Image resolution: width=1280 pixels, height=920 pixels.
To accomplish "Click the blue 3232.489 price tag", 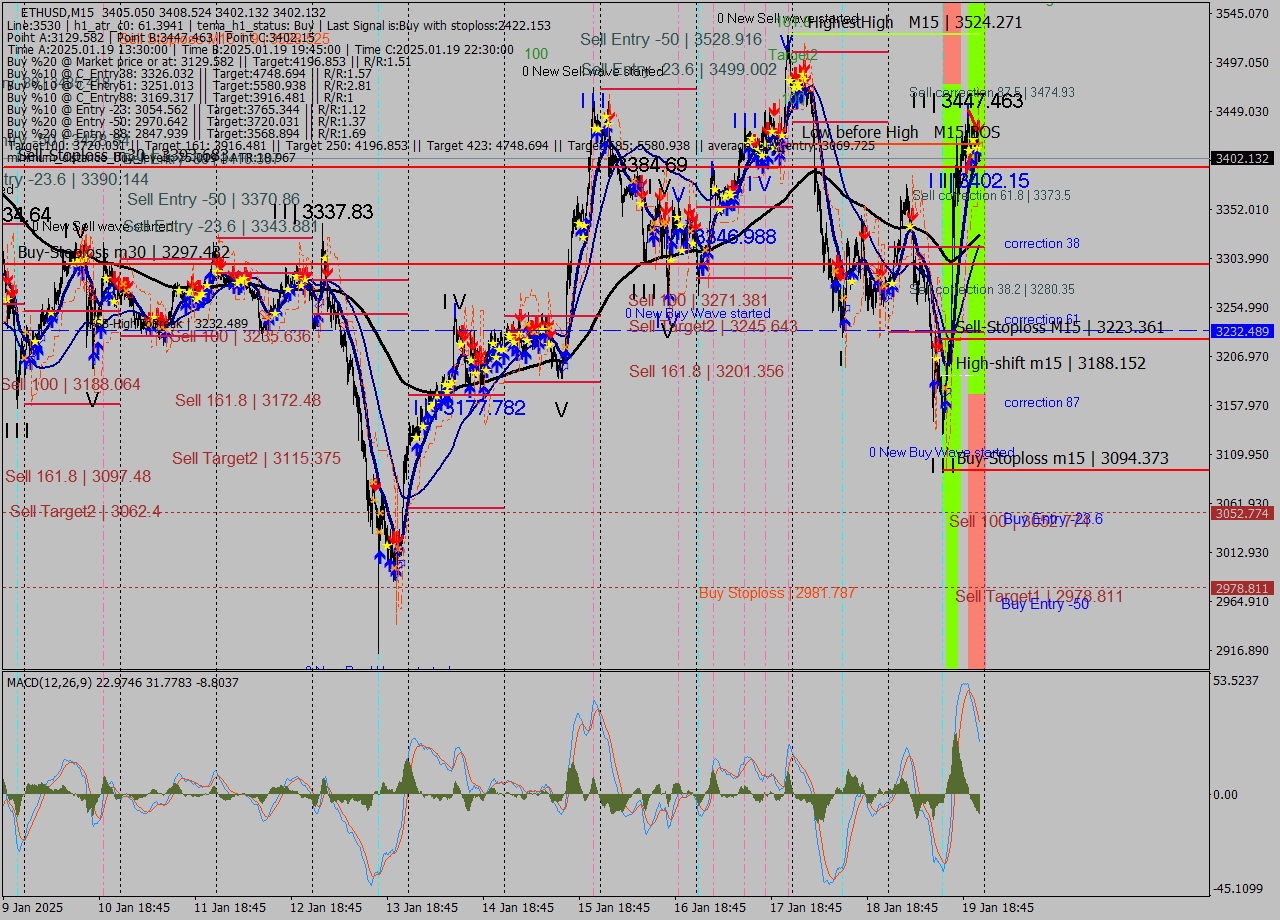I will [1241, 331].
